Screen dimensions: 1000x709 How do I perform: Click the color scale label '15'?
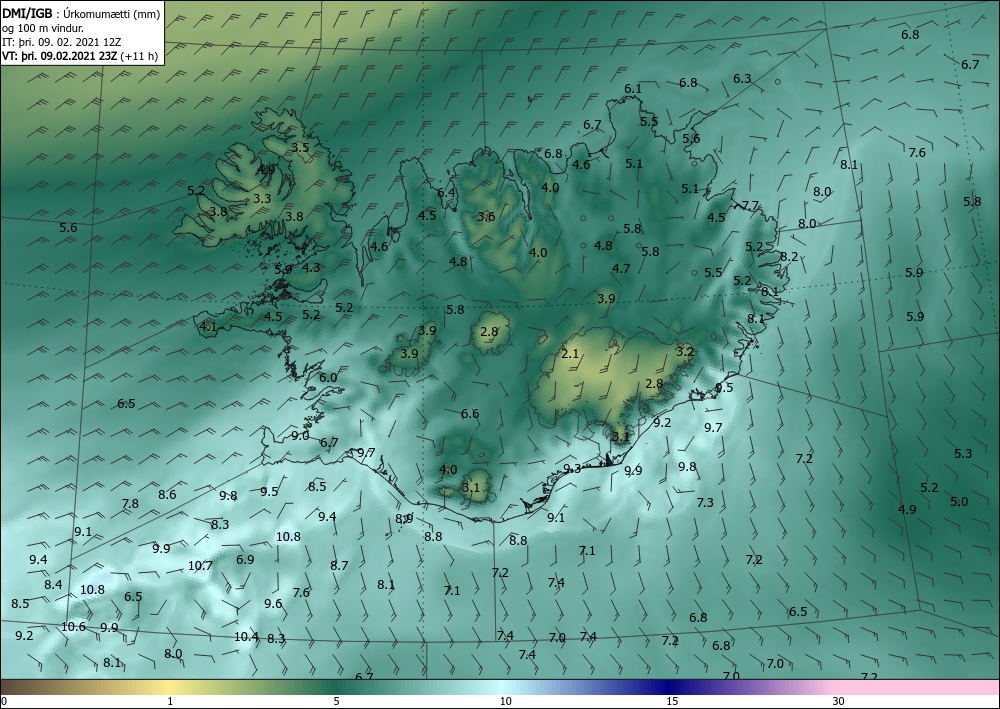[x=672, y=701]
